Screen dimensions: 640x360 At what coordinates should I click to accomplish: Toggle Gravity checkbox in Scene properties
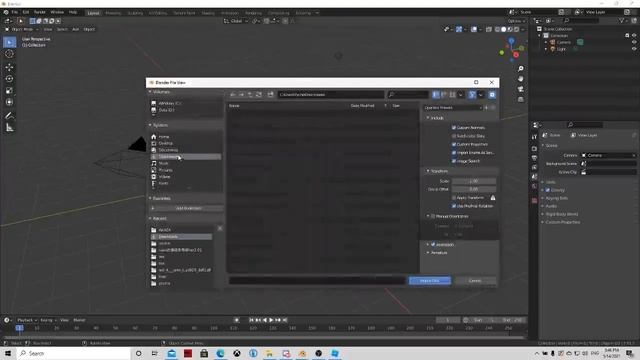(x=548, y=190)
